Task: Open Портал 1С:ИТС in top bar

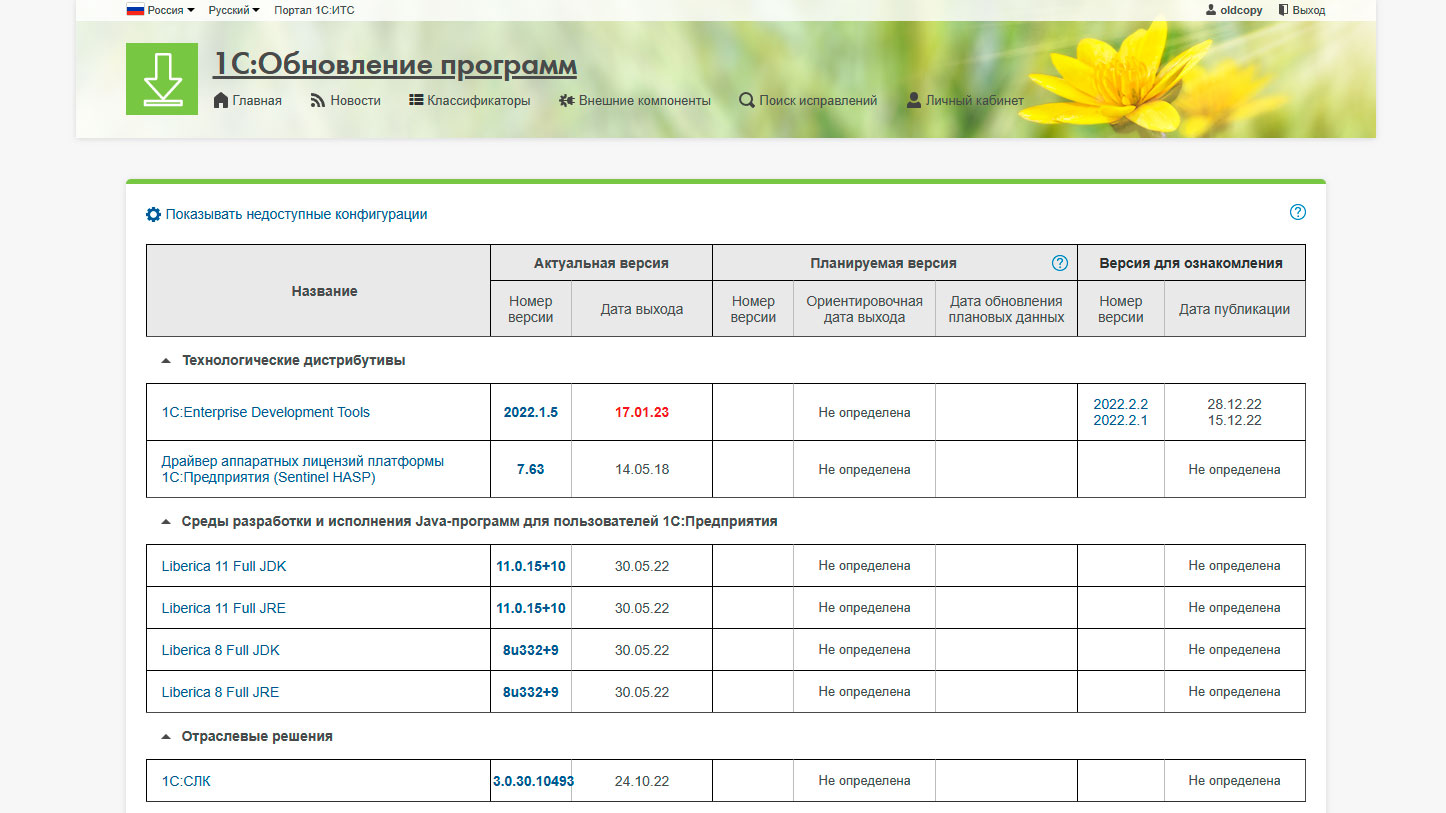Action: click(x=314, y=10)
